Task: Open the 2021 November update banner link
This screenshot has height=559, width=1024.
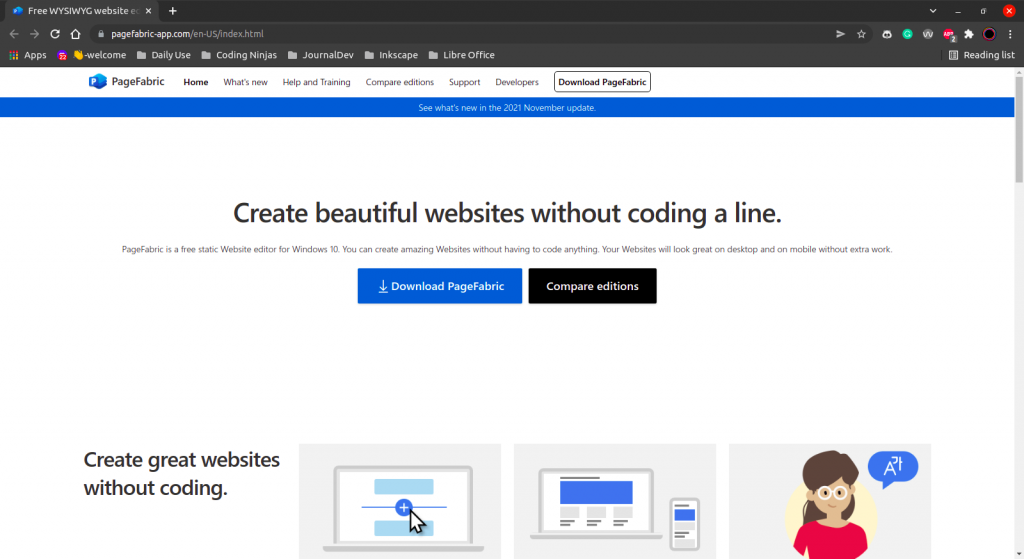Action: [x=507, y=107]
